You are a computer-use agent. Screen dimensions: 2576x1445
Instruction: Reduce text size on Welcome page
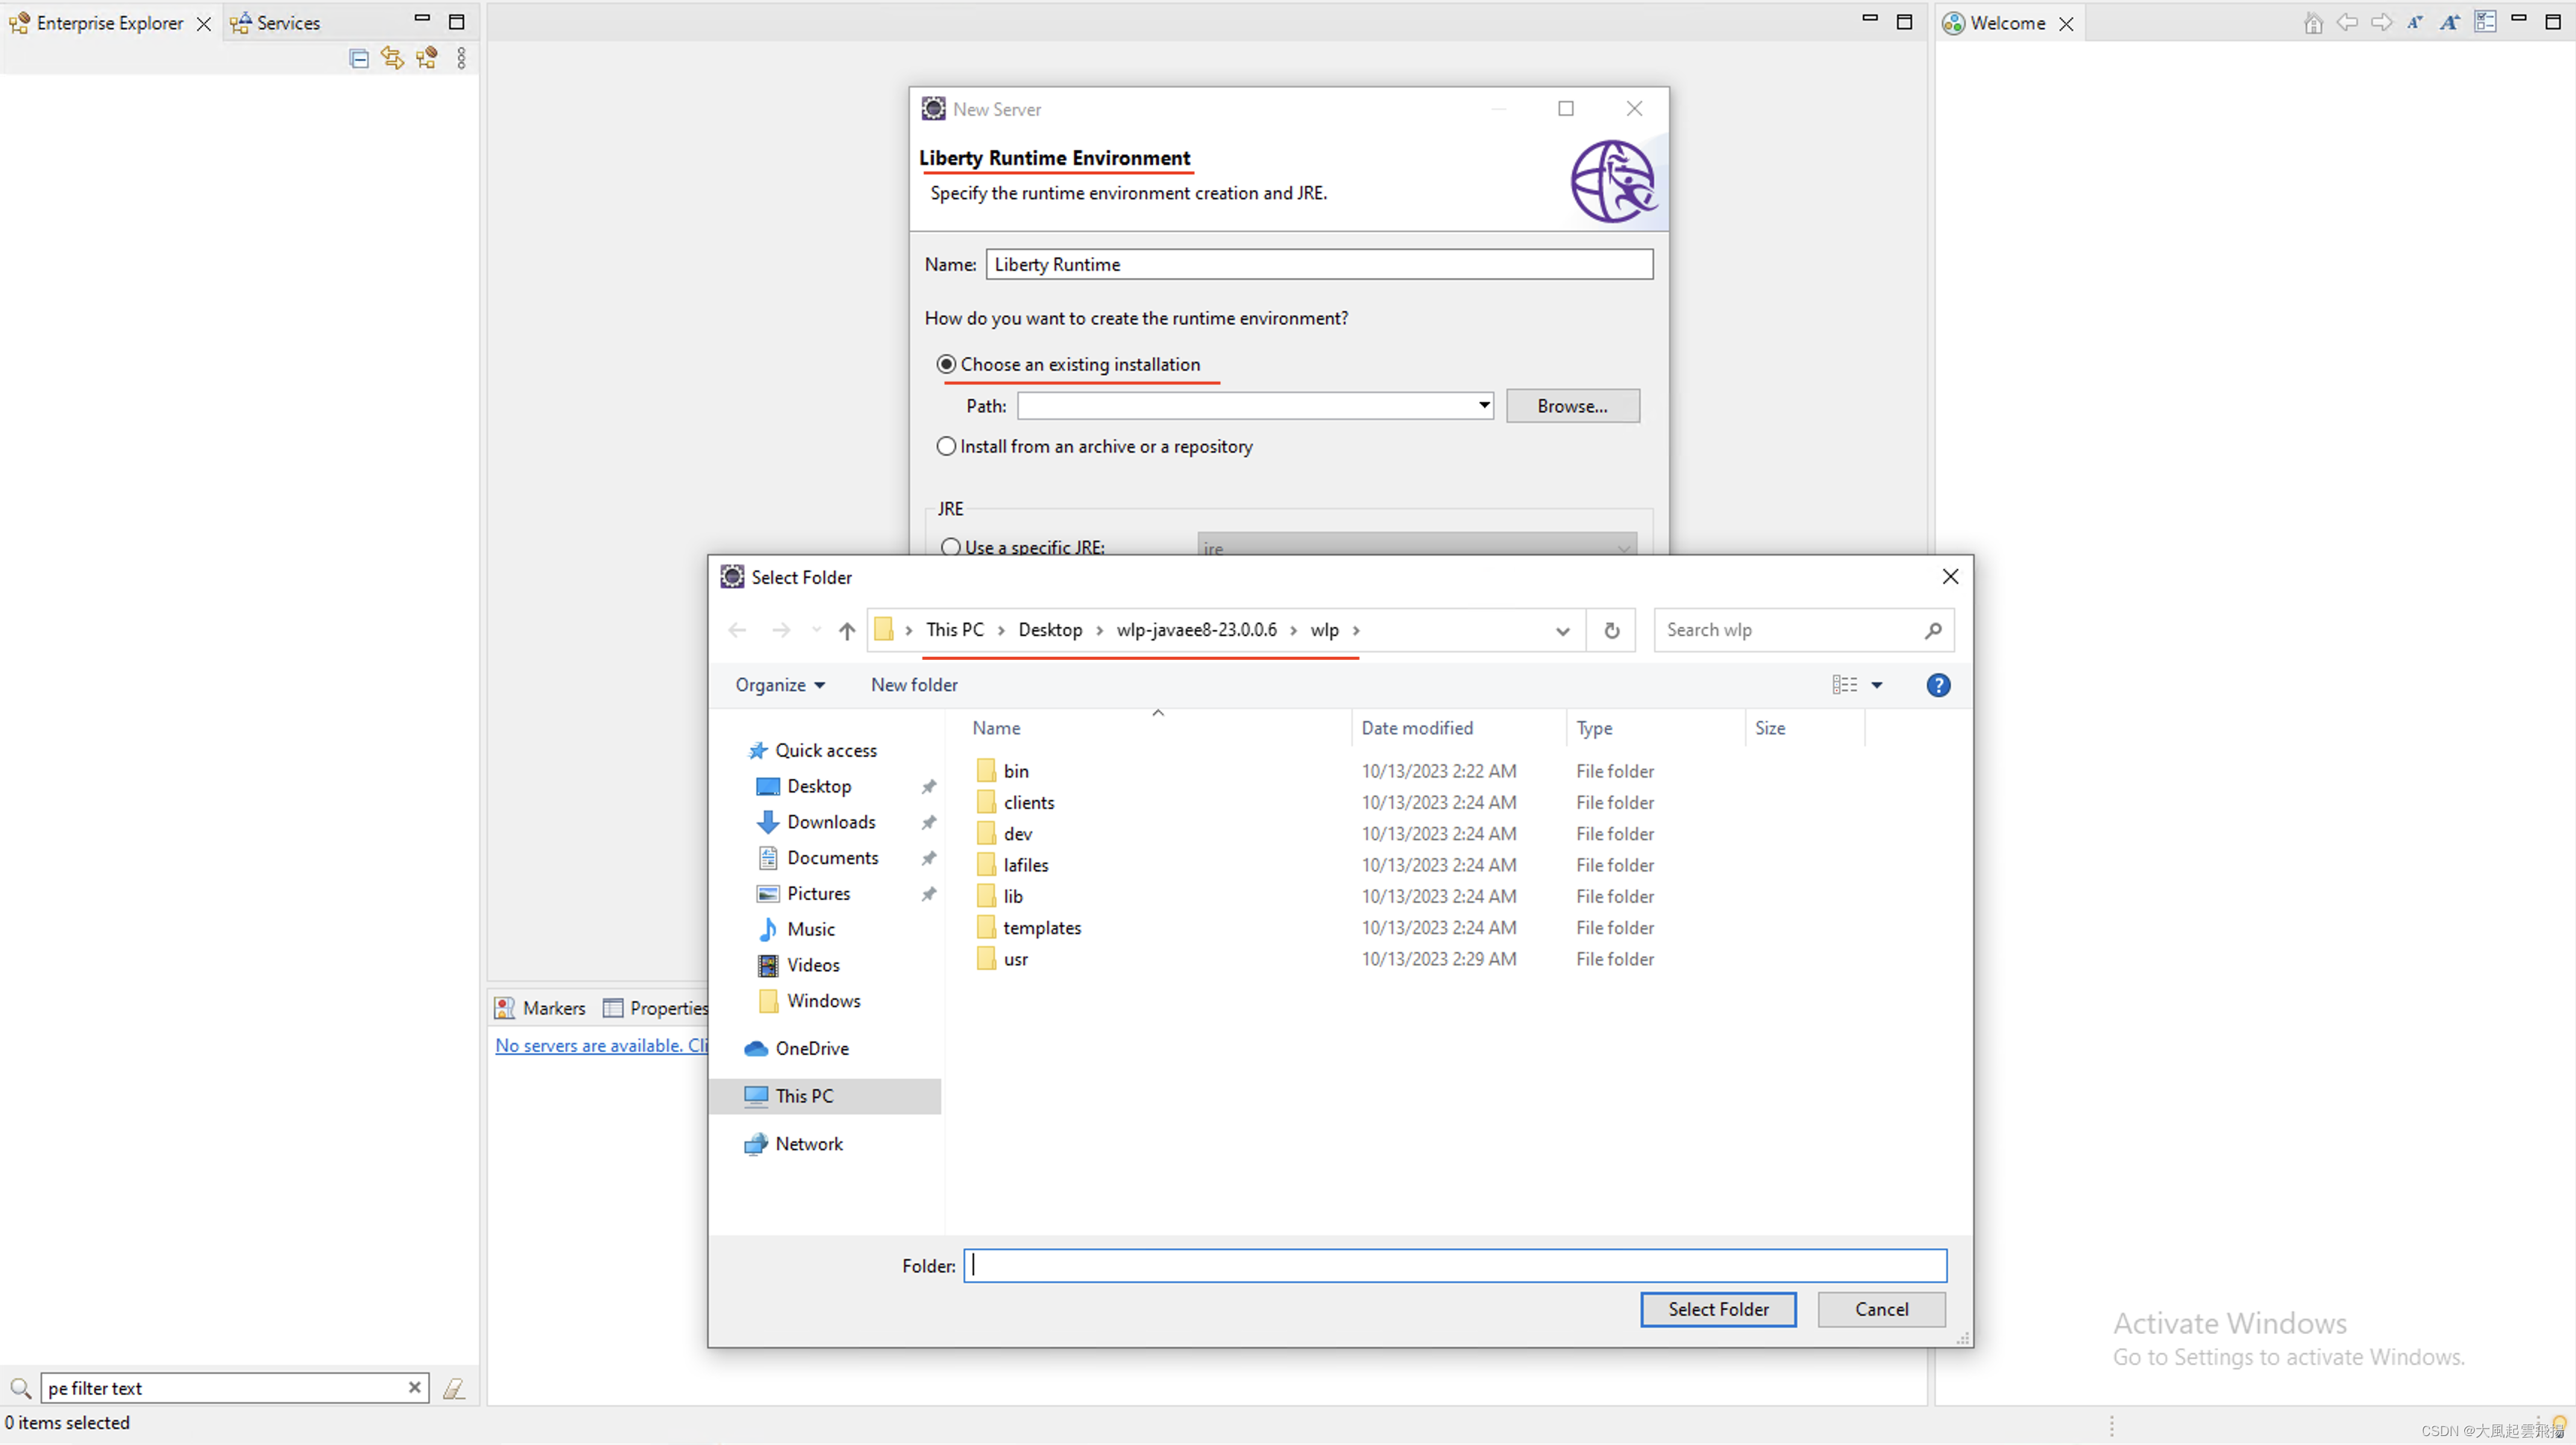click(x=2415, y=22)
